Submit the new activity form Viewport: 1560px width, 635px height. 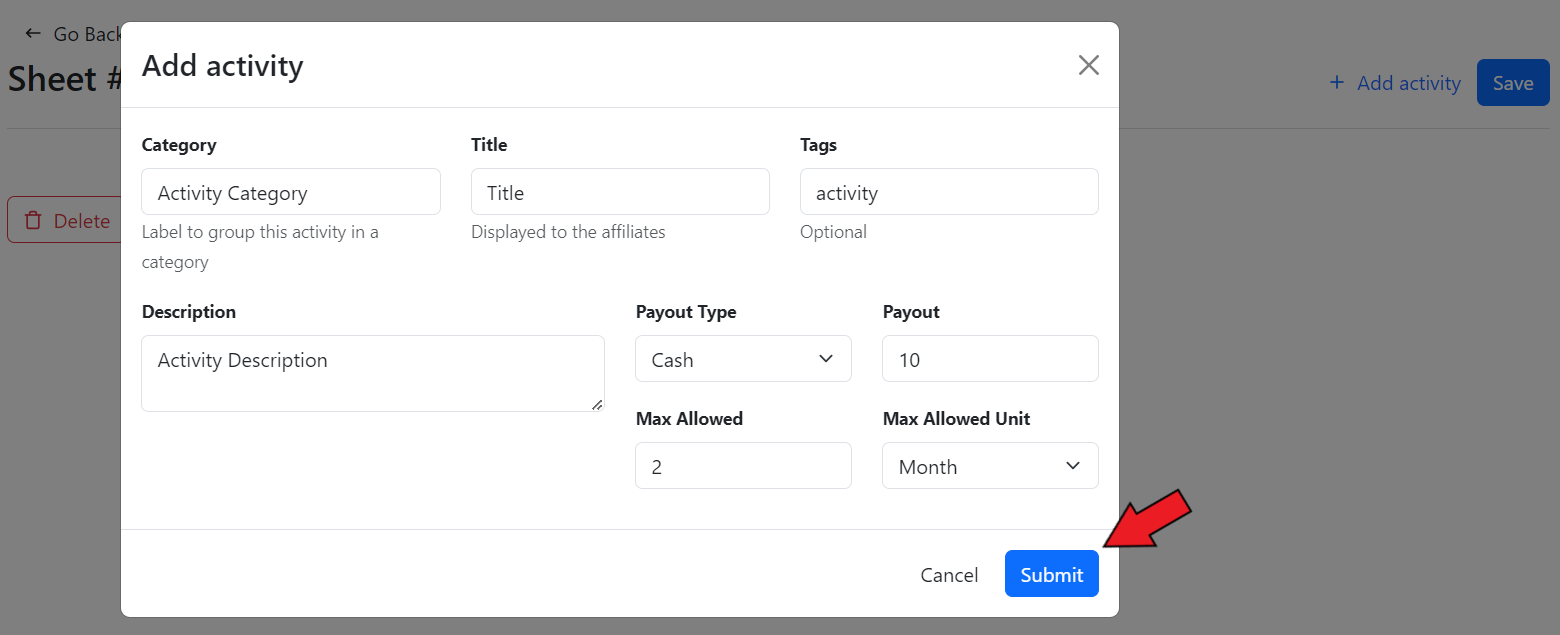(1051, 574)
